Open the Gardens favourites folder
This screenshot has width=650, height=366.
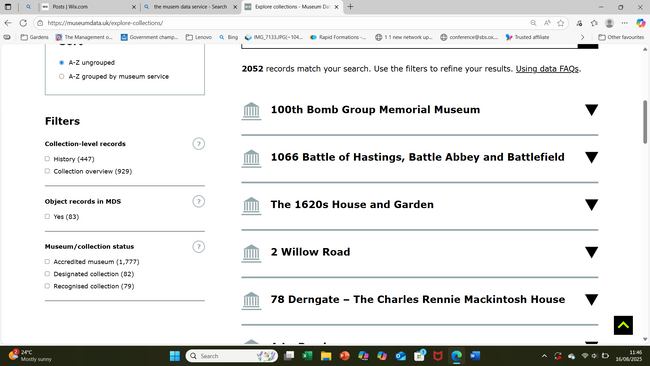[35, 37]
